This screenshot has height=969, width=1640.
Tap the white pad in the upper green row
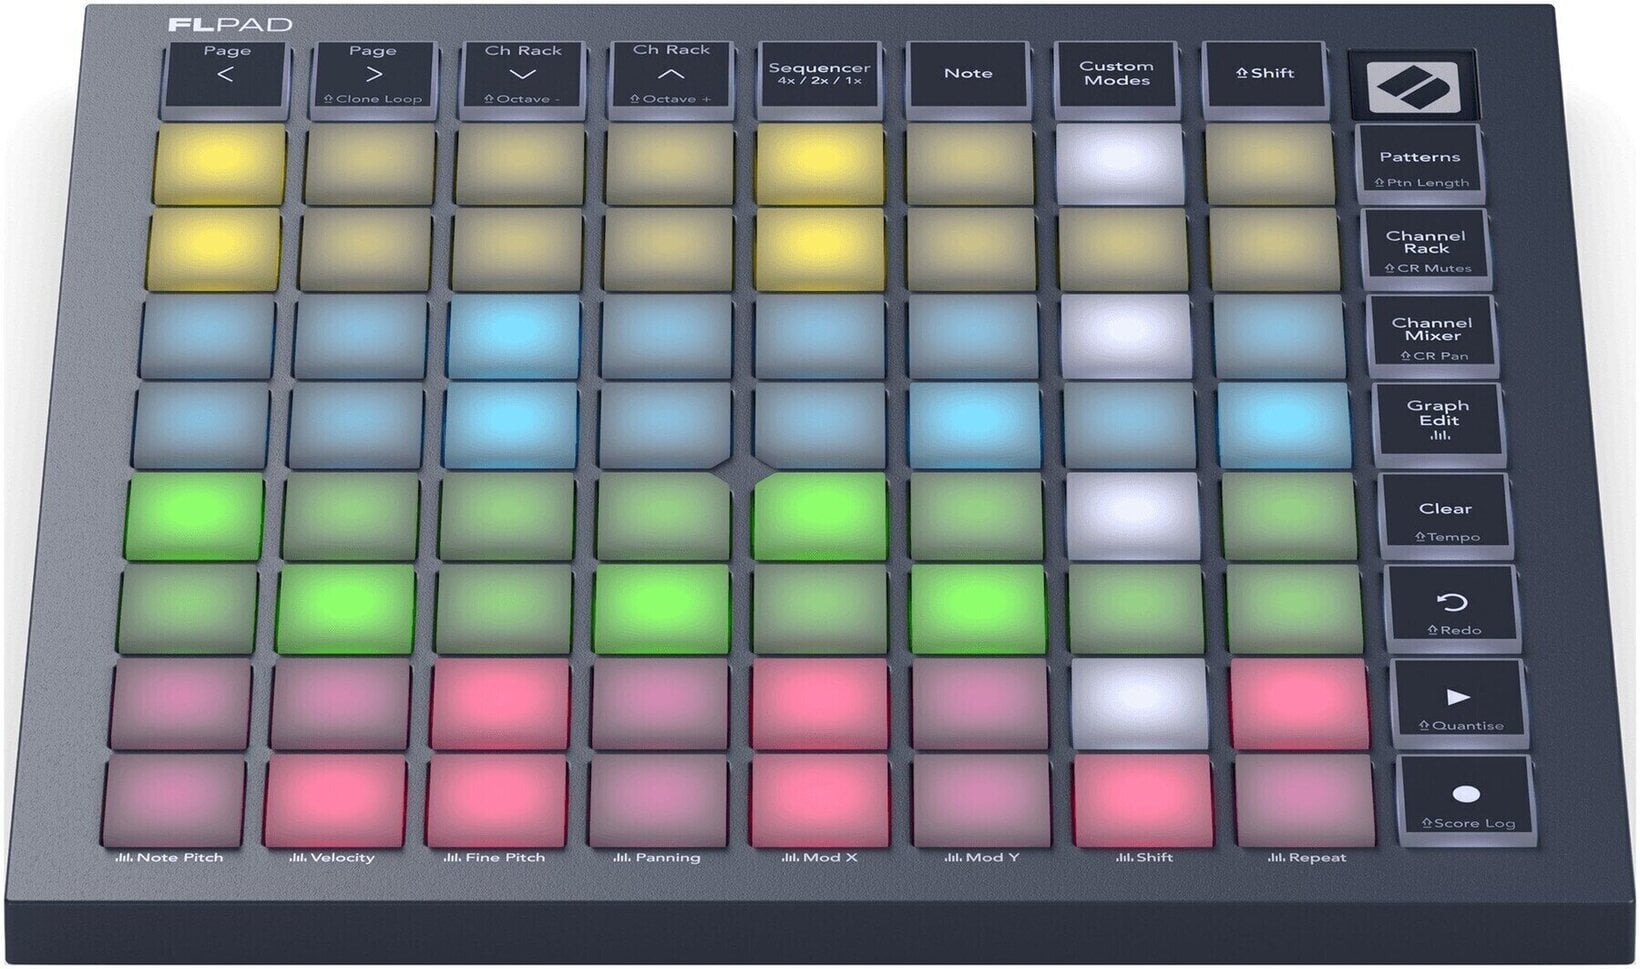1133,516
